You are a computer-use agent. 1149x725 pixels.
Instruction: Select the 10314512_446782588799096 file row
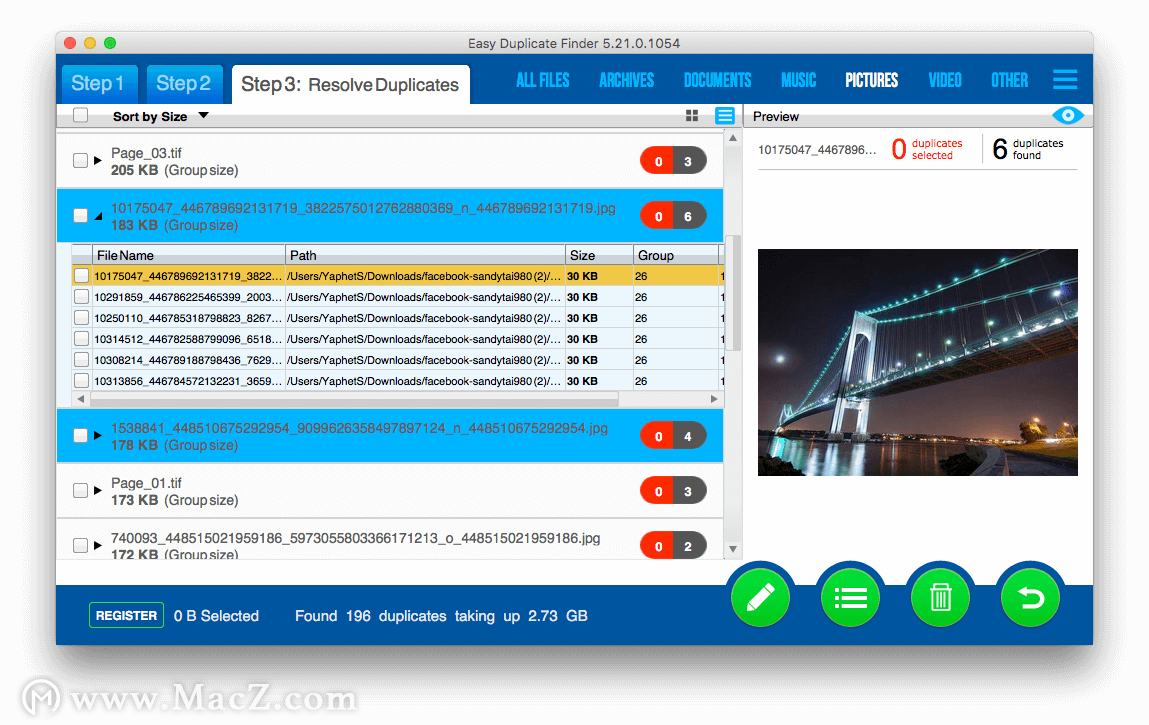[396, 339]
